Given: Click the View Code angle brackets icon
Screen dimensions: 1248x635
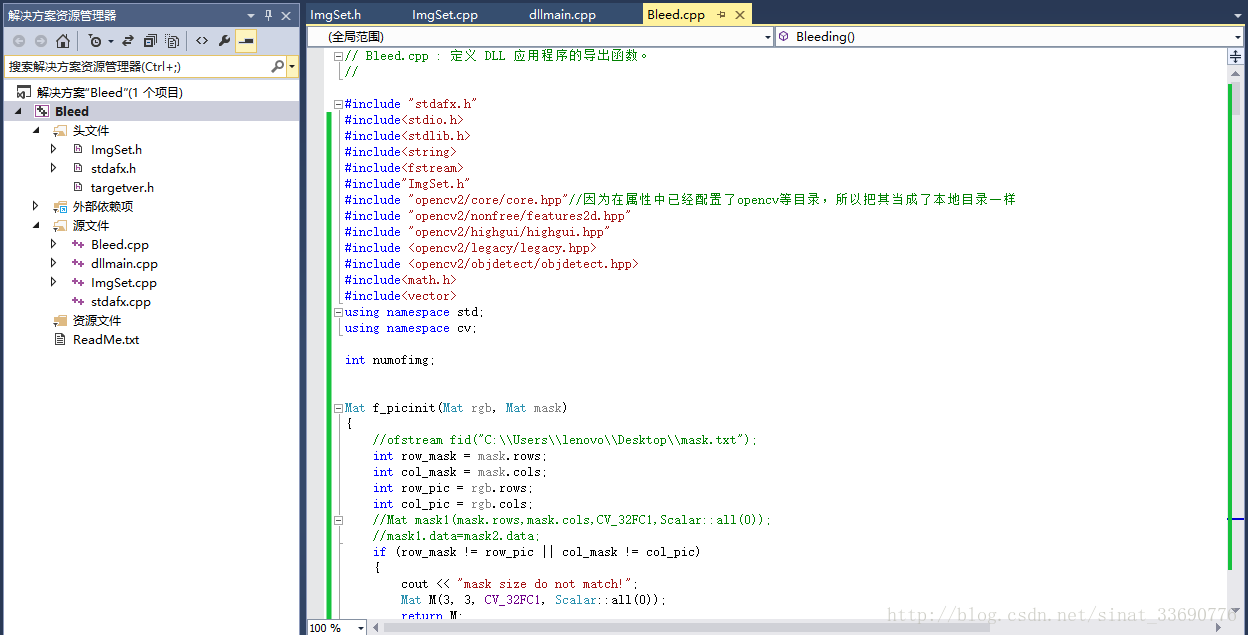Looking at the screenshot, I should coord(202,41).
